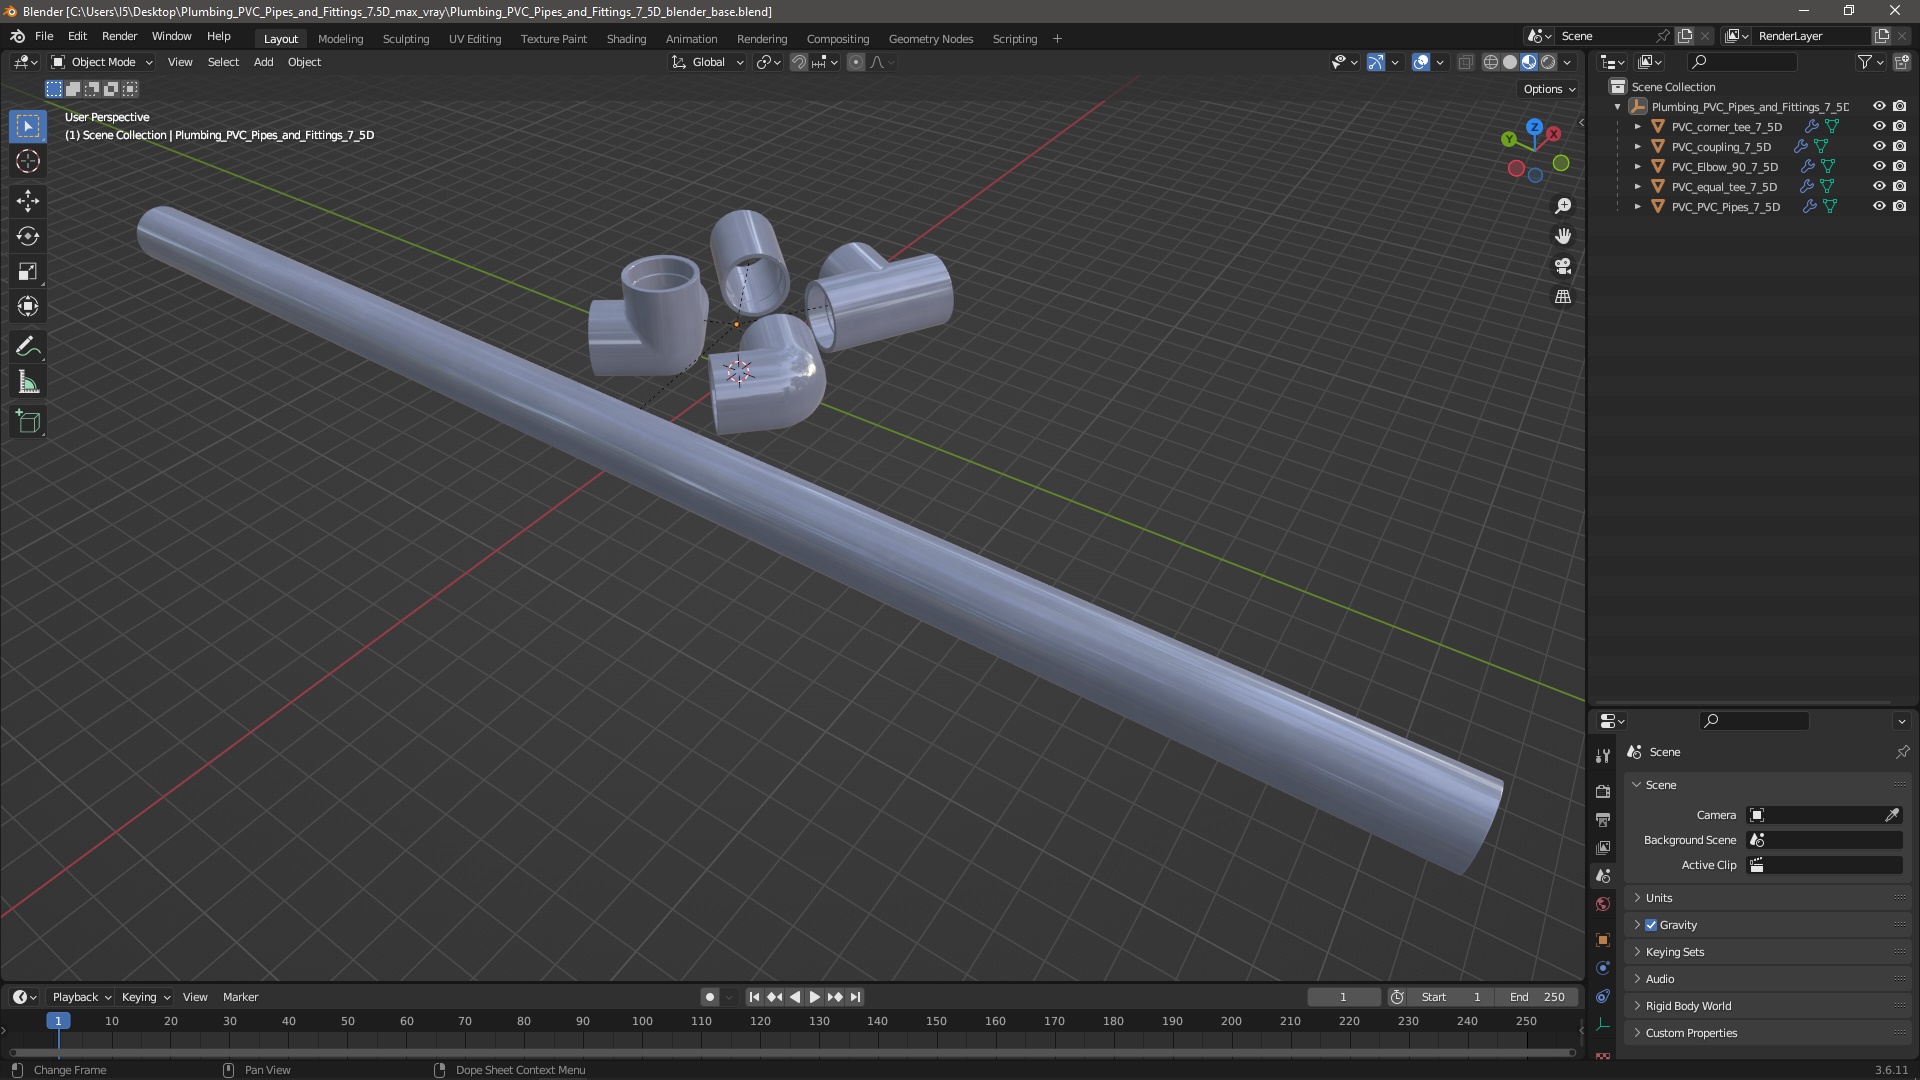Viewport: 1920px width, 1080px height.
Task: Open the Object Mode dropdown
Action: [102, 62]
